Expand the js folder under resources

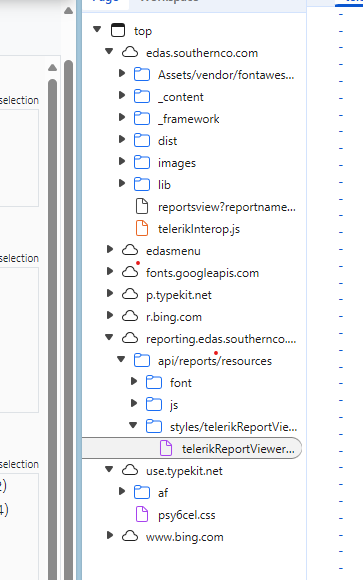click(x=134, y=403)
